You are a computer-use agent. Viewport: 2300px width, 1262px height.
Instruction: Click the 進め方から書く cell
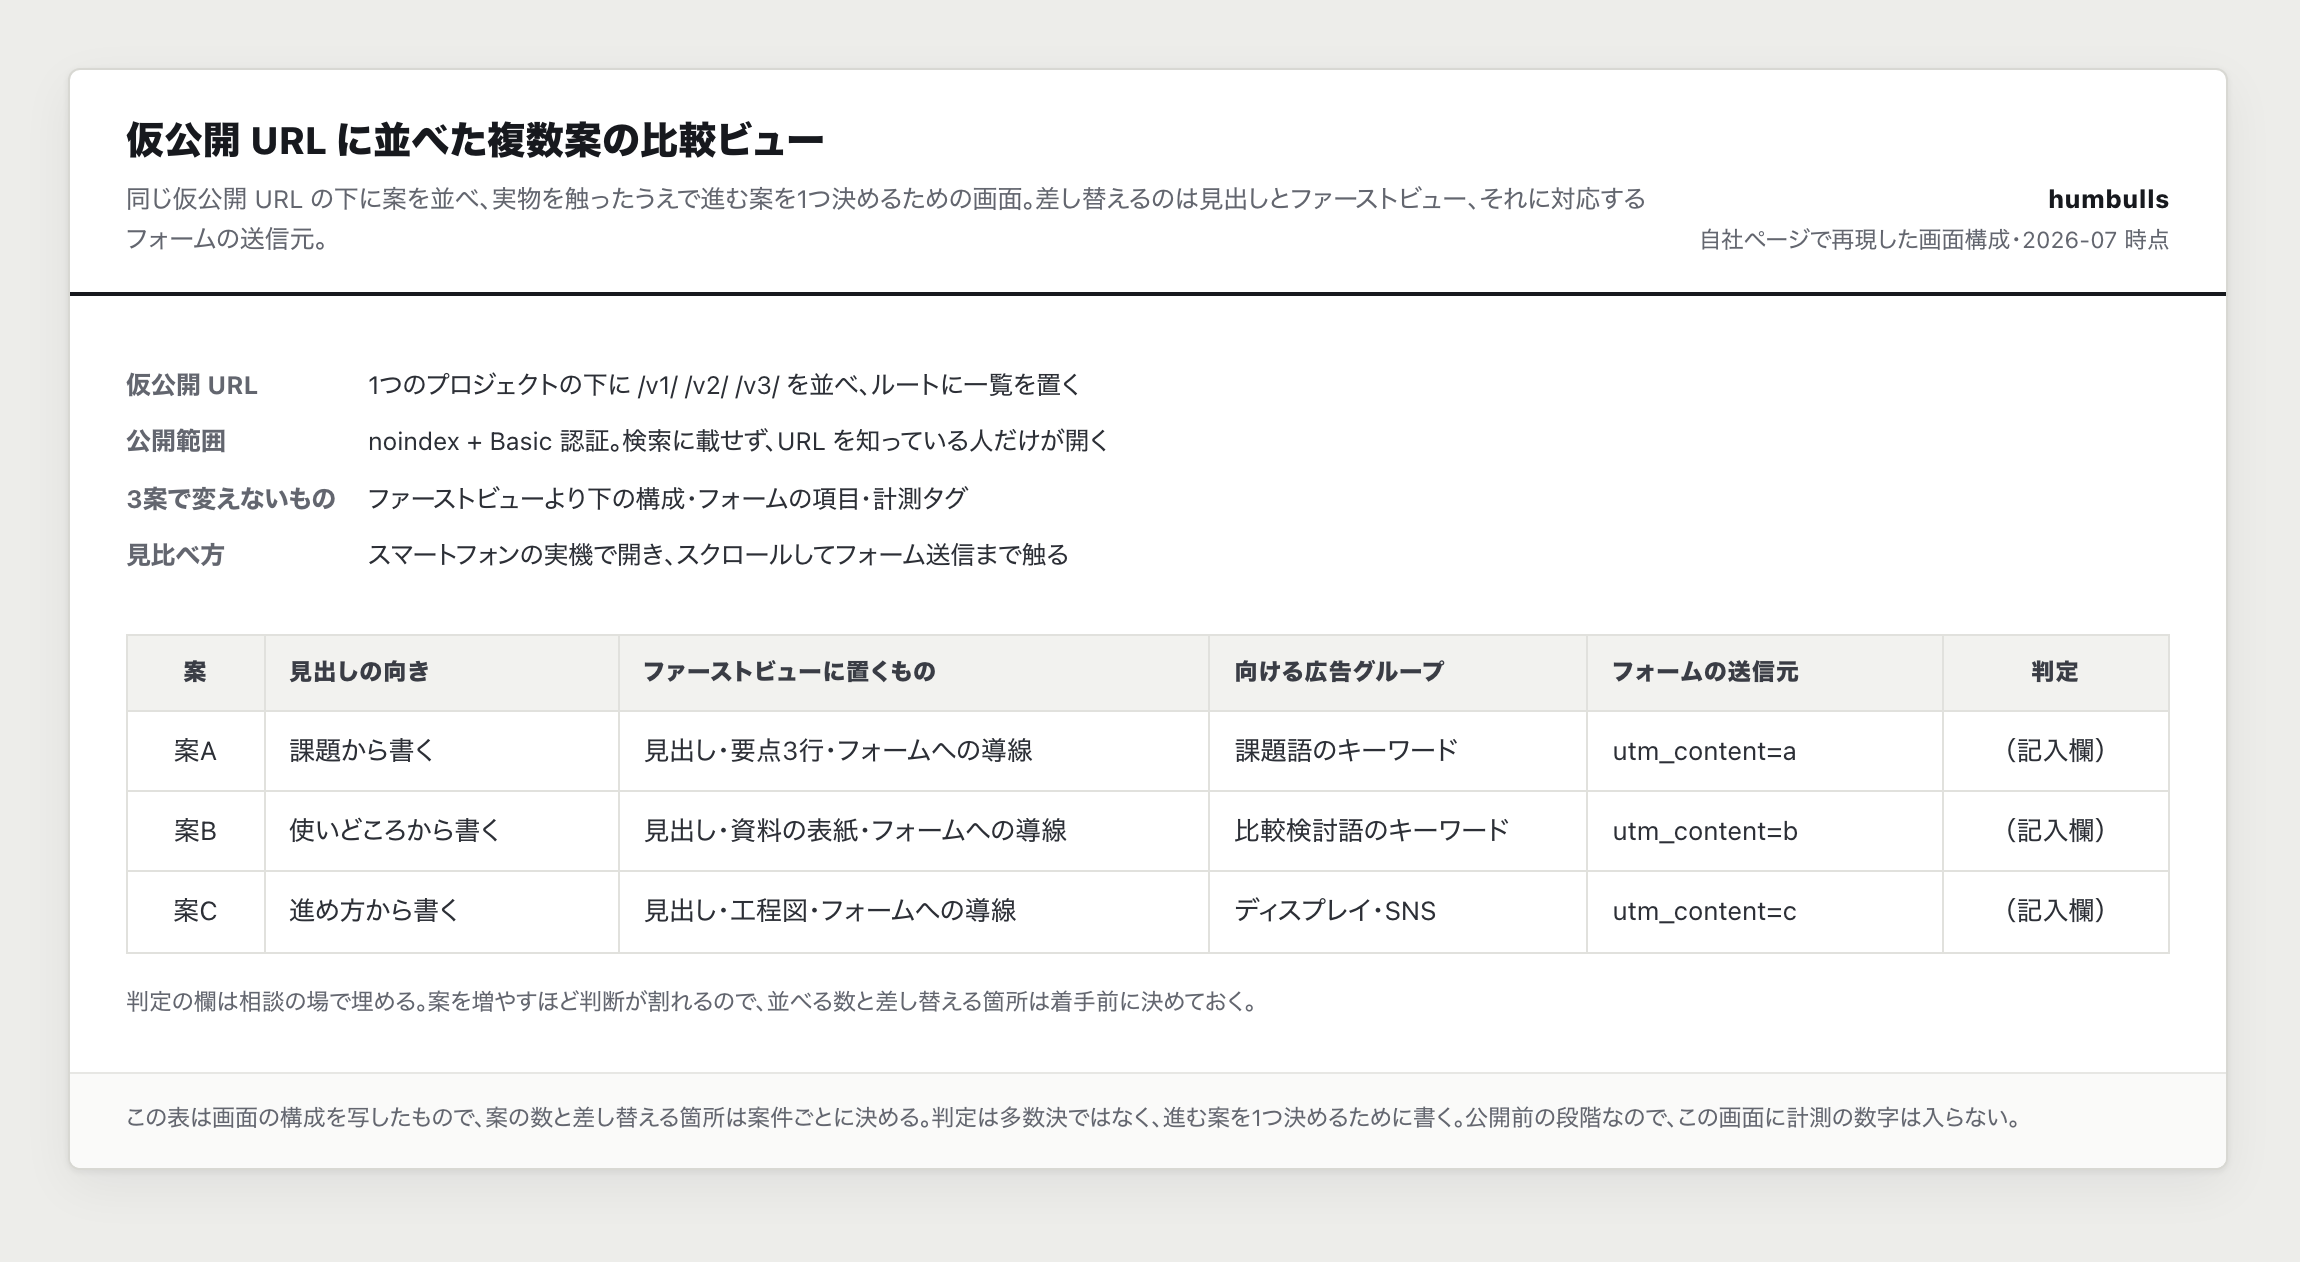442,911
